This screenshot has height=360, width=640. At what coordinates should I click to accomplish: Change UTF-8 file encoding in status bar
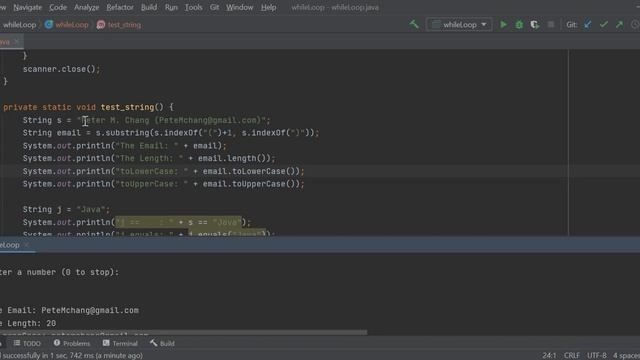tap(596, 356)
